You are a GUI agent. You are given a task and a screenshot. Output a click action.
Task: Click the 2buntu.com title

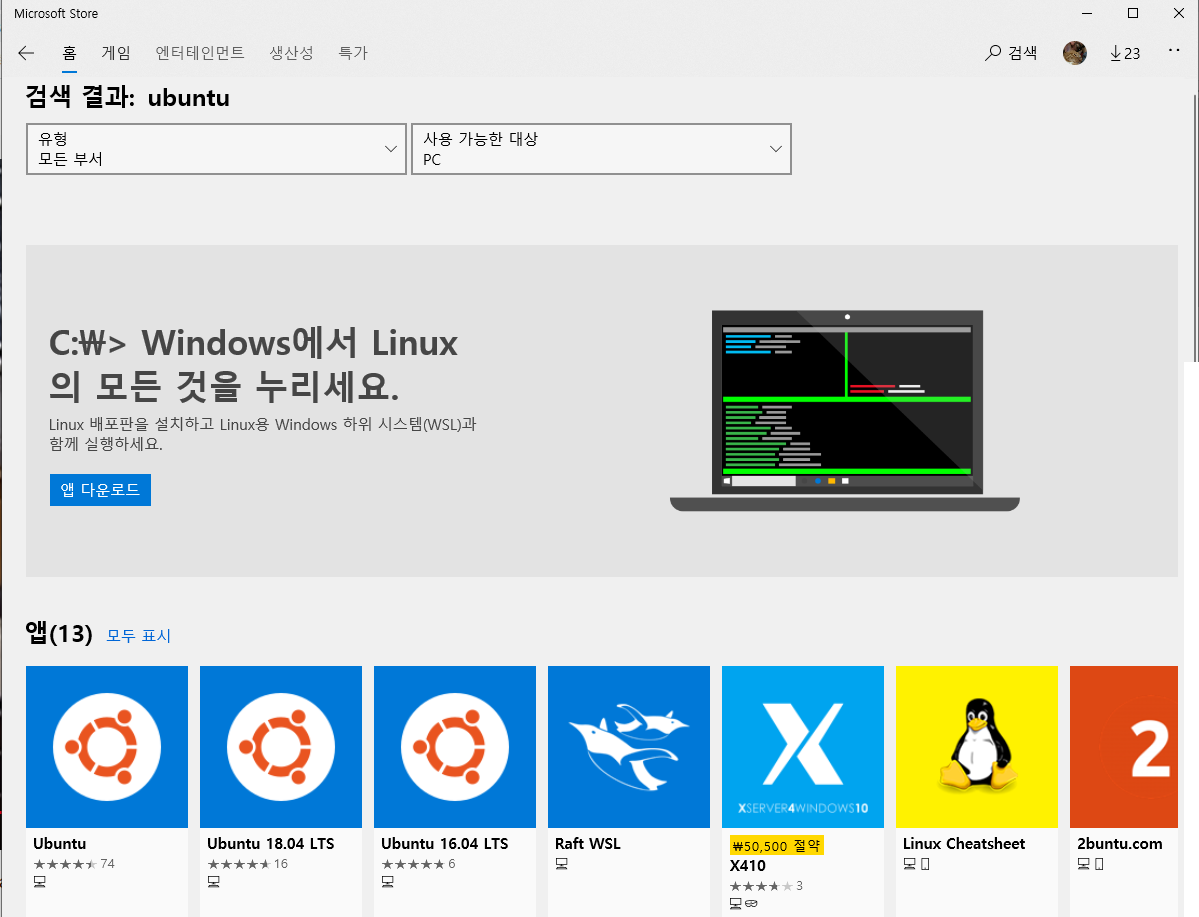[1119, 844]
